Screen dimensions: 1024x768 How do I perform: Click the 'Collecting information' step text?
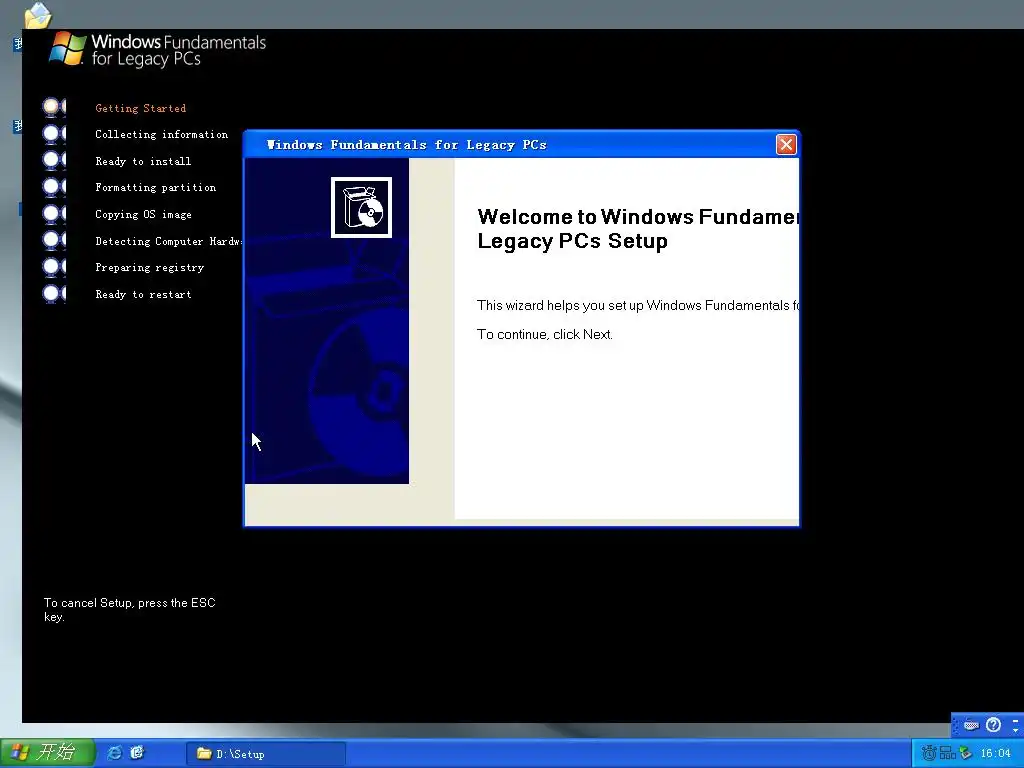pos(161,135)
